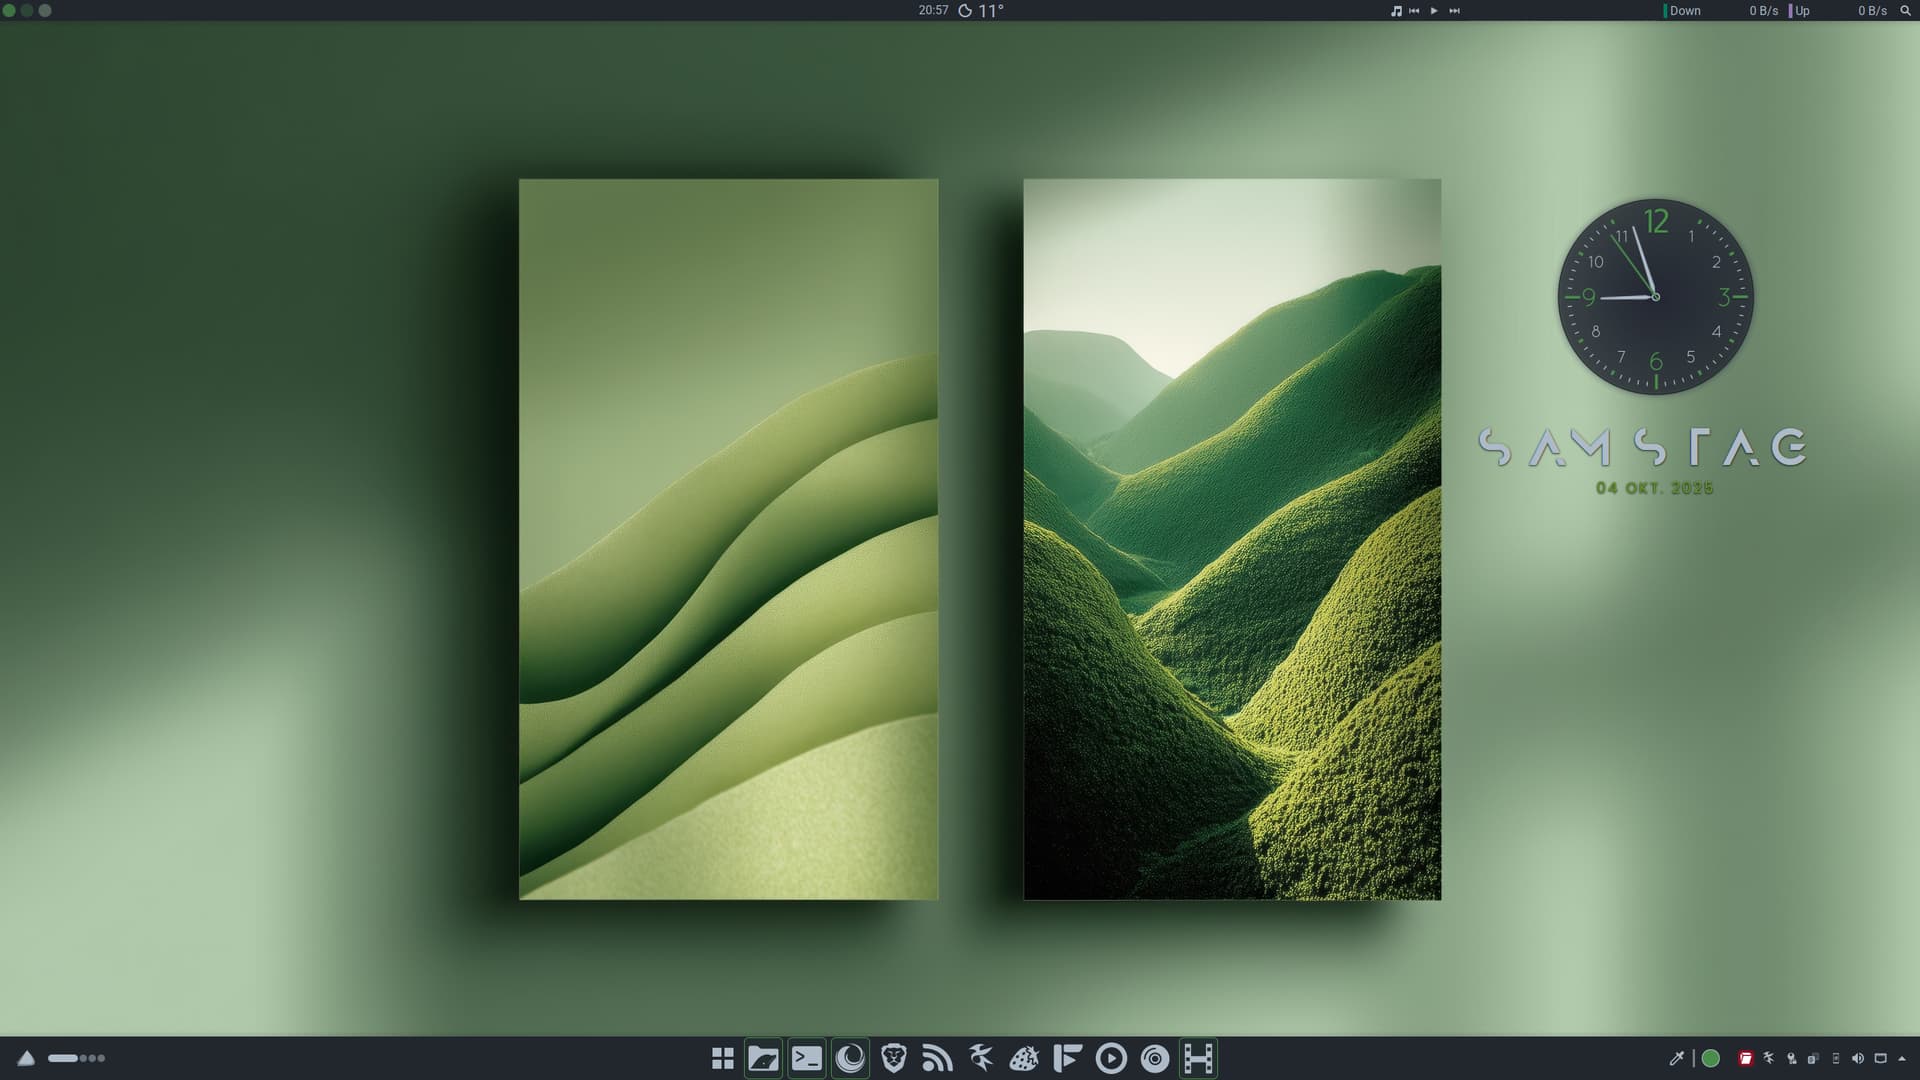The height and width of the screenshot is (1080, 1920).
Task: Activate the color picker eyedropper
Action: point(1677,1058)
